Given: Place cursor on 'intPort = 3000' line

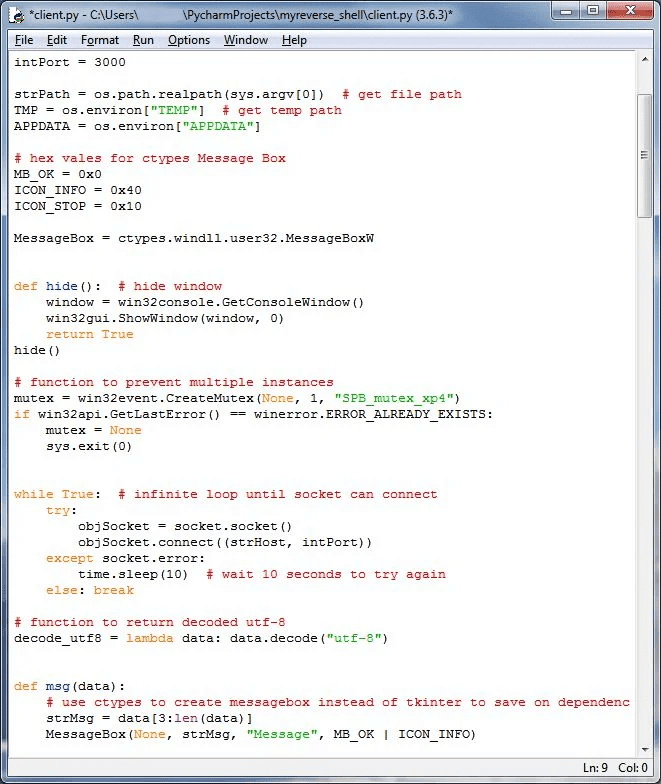Looking at the screenshot, I should (x=70, y=62).
